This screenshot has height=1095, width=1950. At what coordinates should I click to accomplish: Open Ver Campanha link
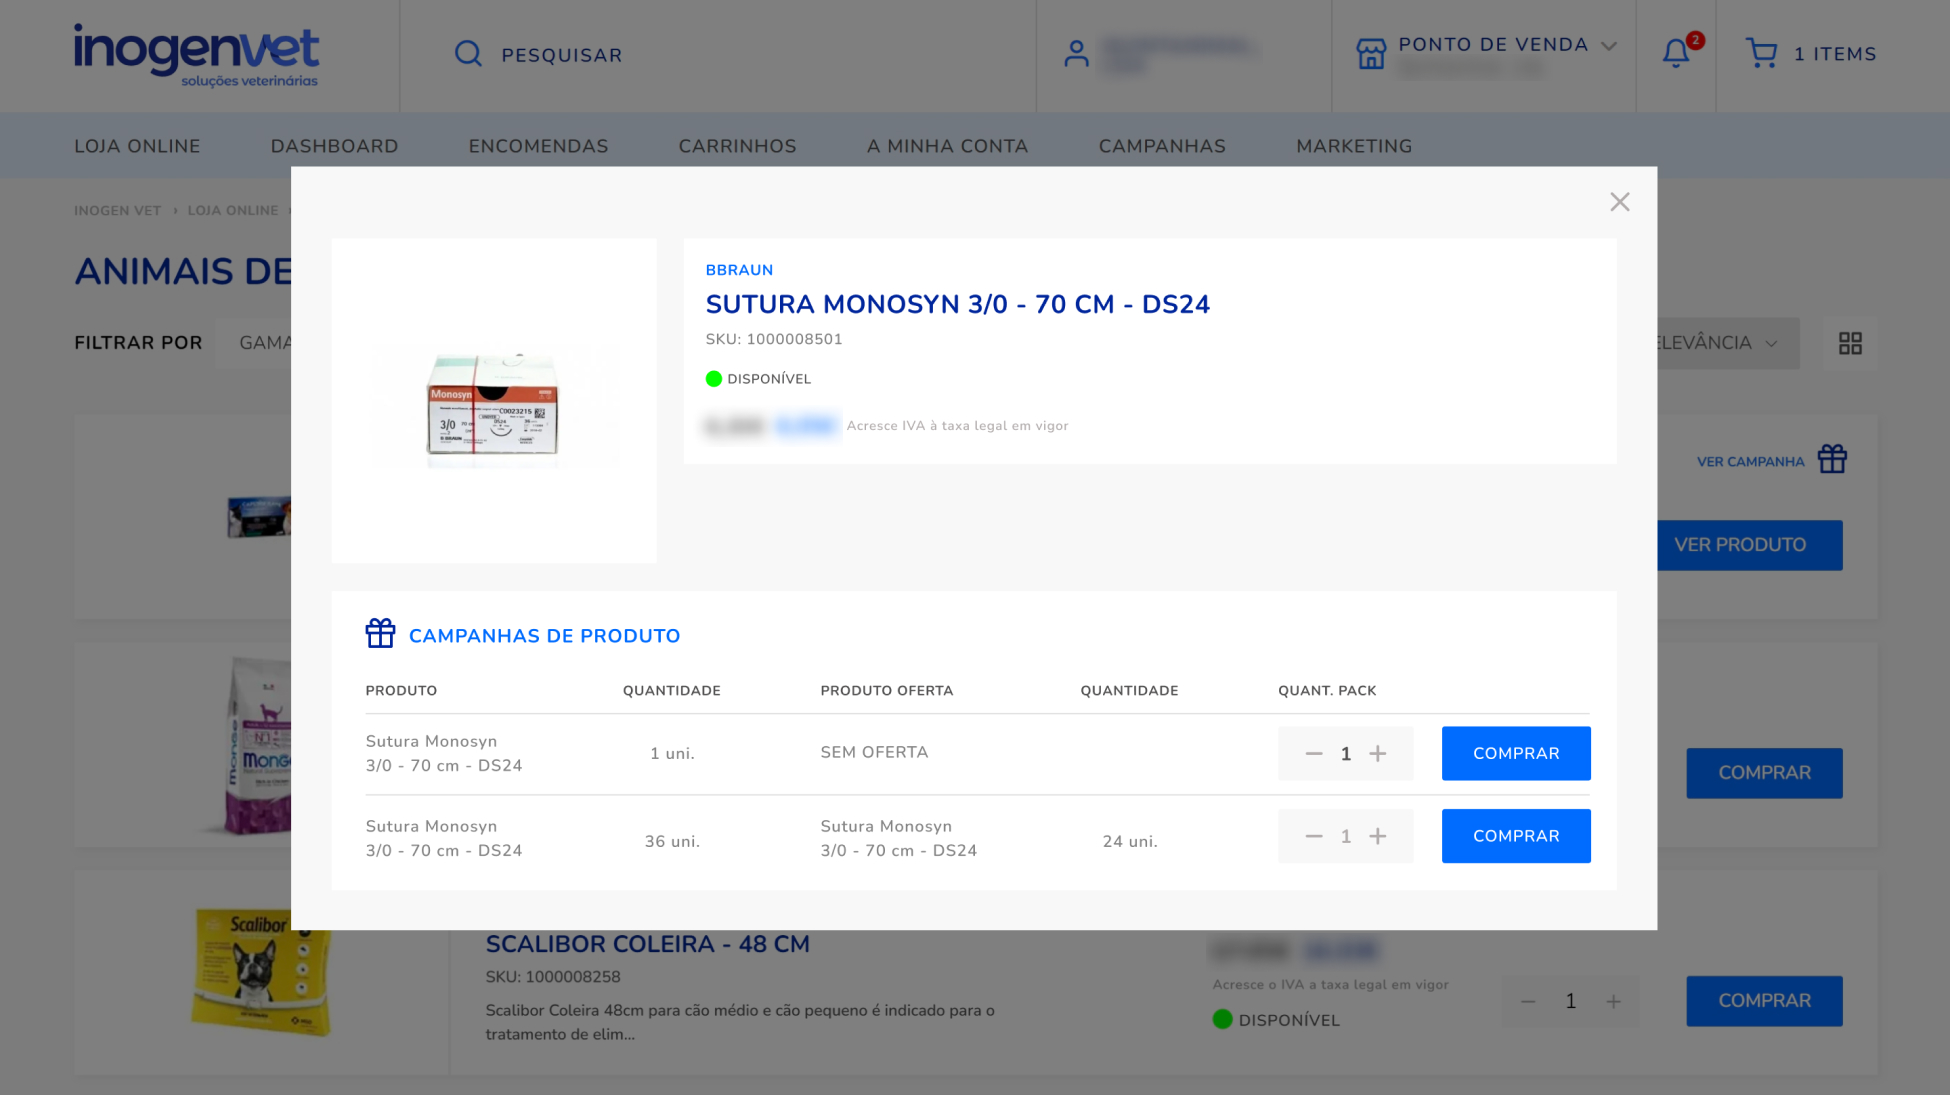coord(1750,462)
